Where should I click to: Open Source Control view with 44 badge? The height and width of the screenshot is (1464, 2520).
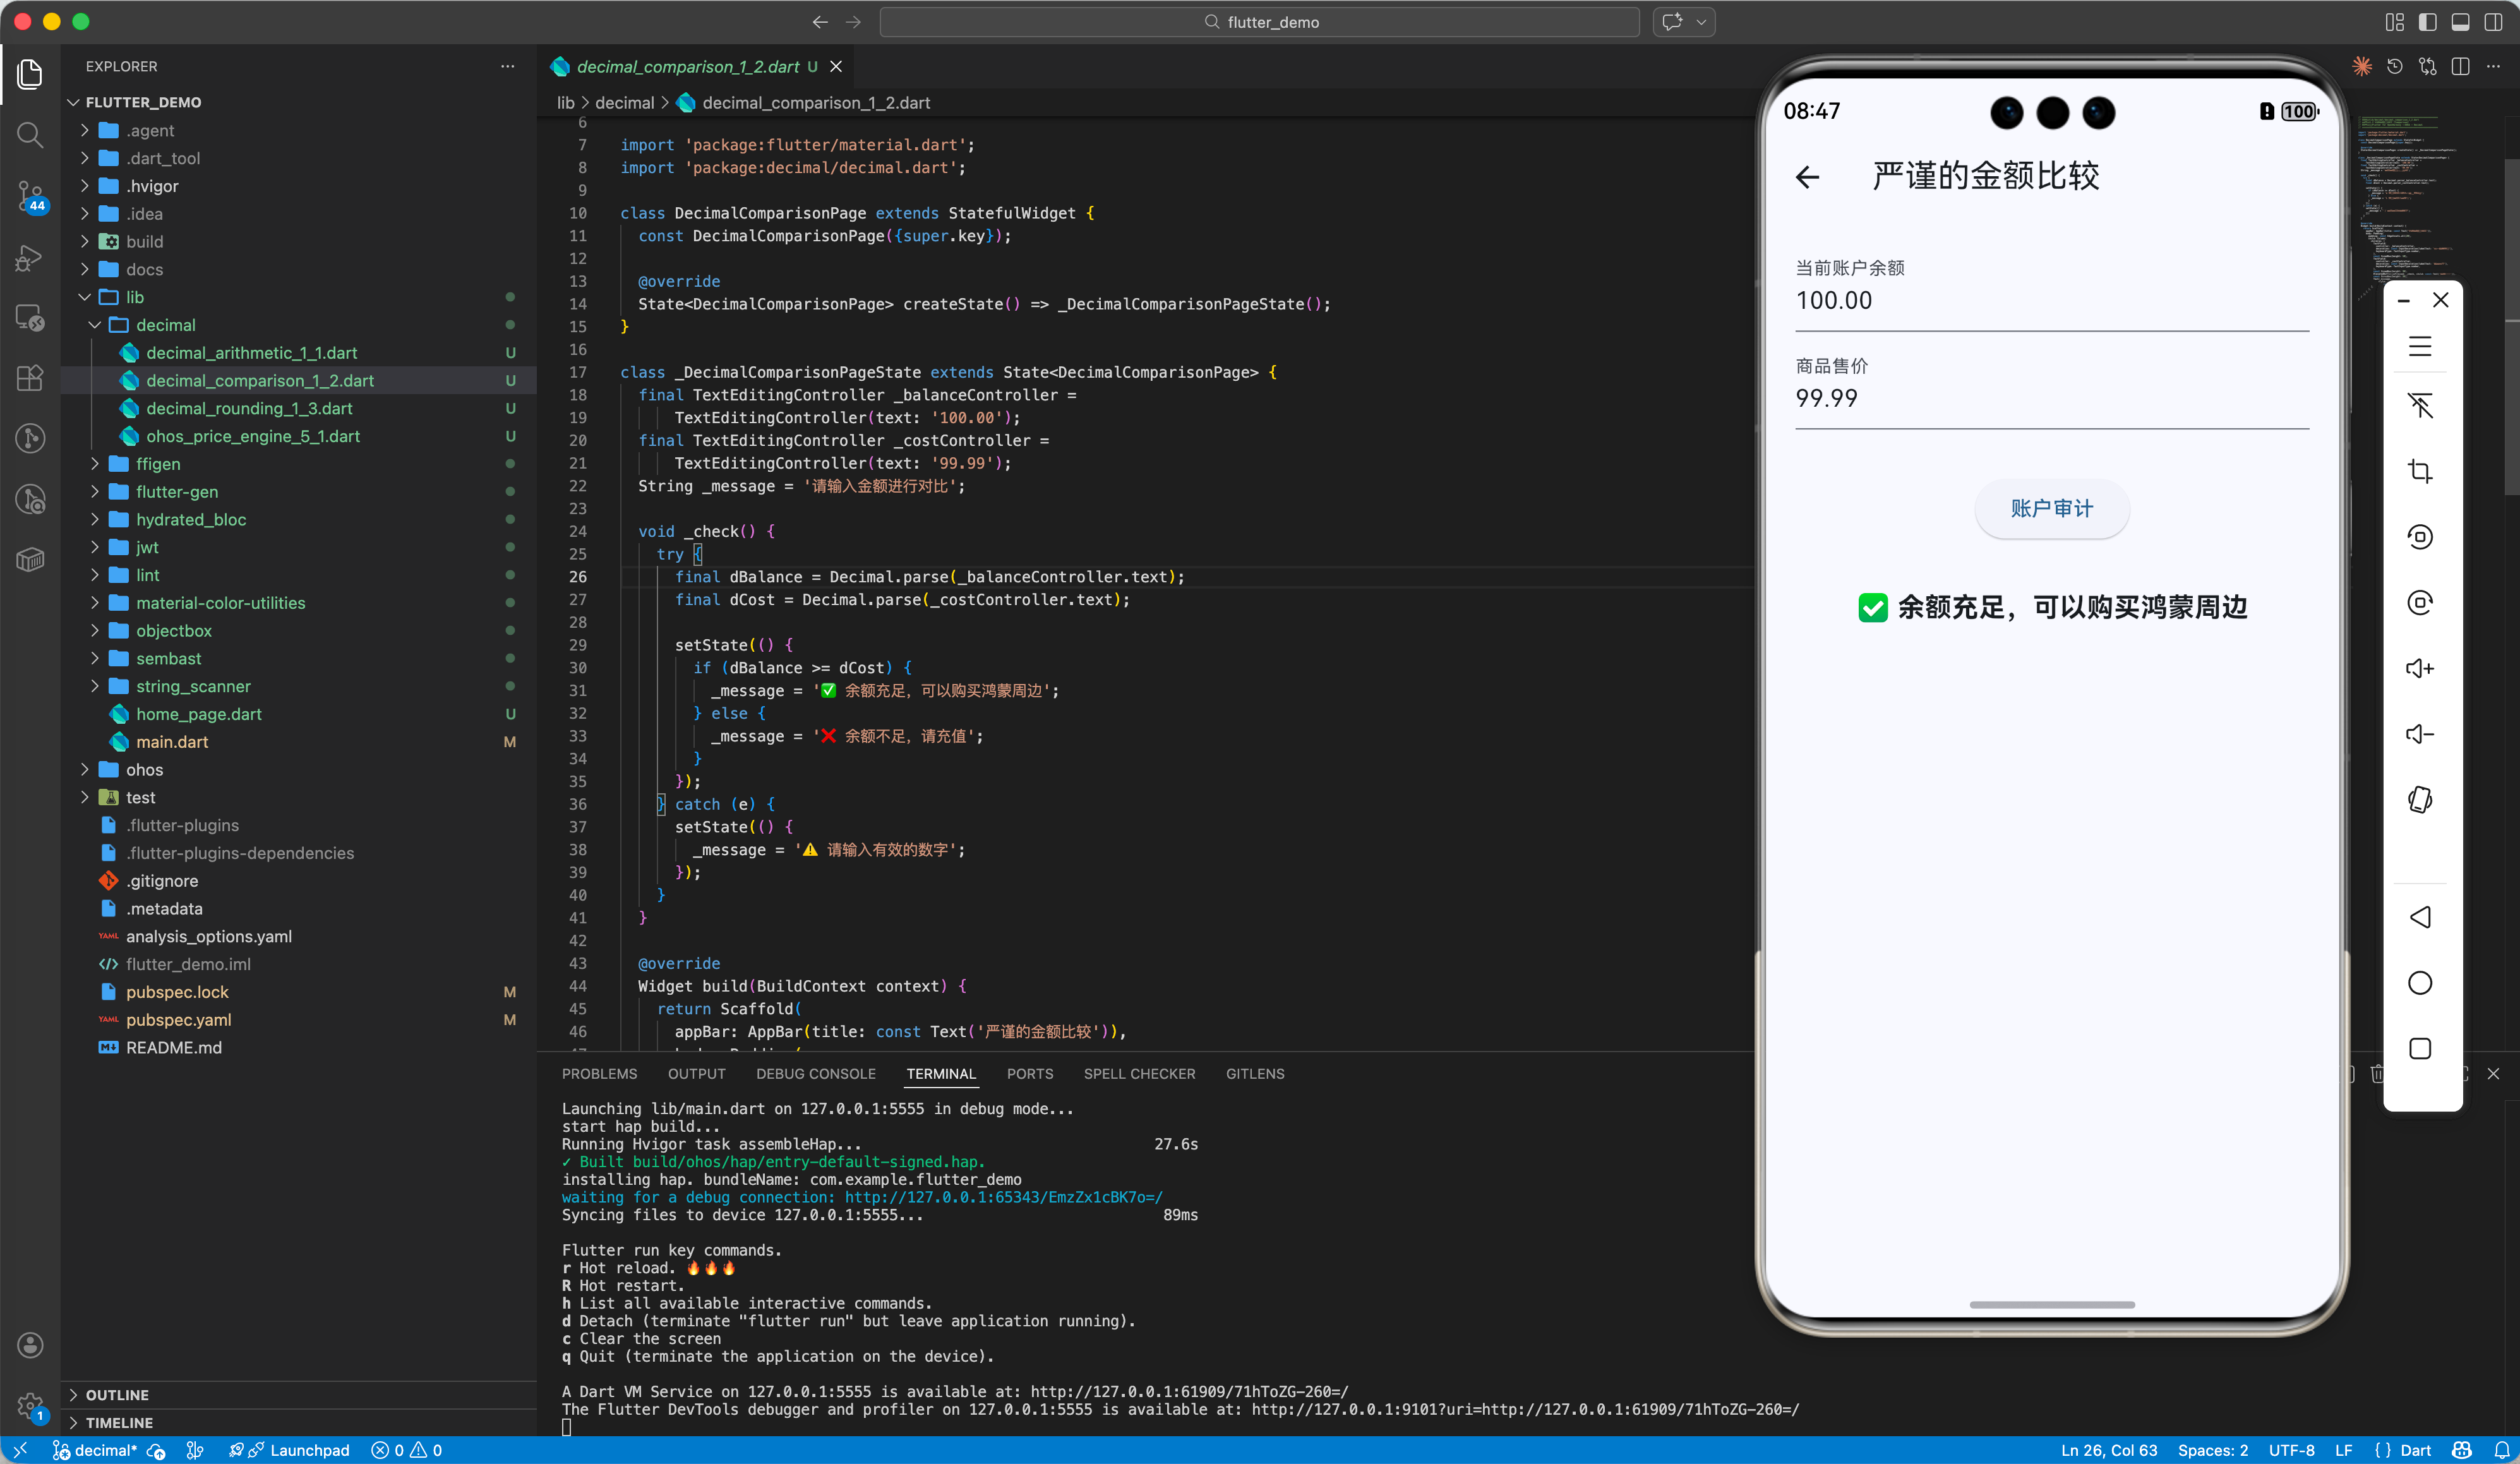click(x=30, y=196)
